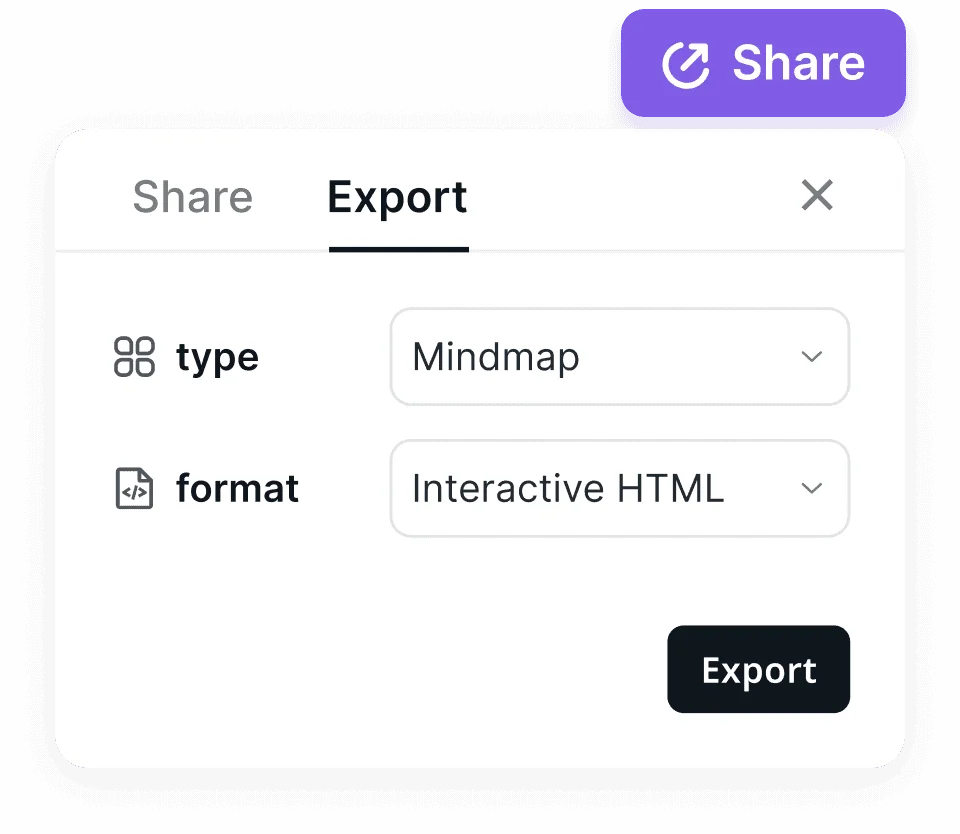Viewport: 960px width, 834px height.
Task: Dismiss the dialog using the close control
Action: [x=817, y=196]
